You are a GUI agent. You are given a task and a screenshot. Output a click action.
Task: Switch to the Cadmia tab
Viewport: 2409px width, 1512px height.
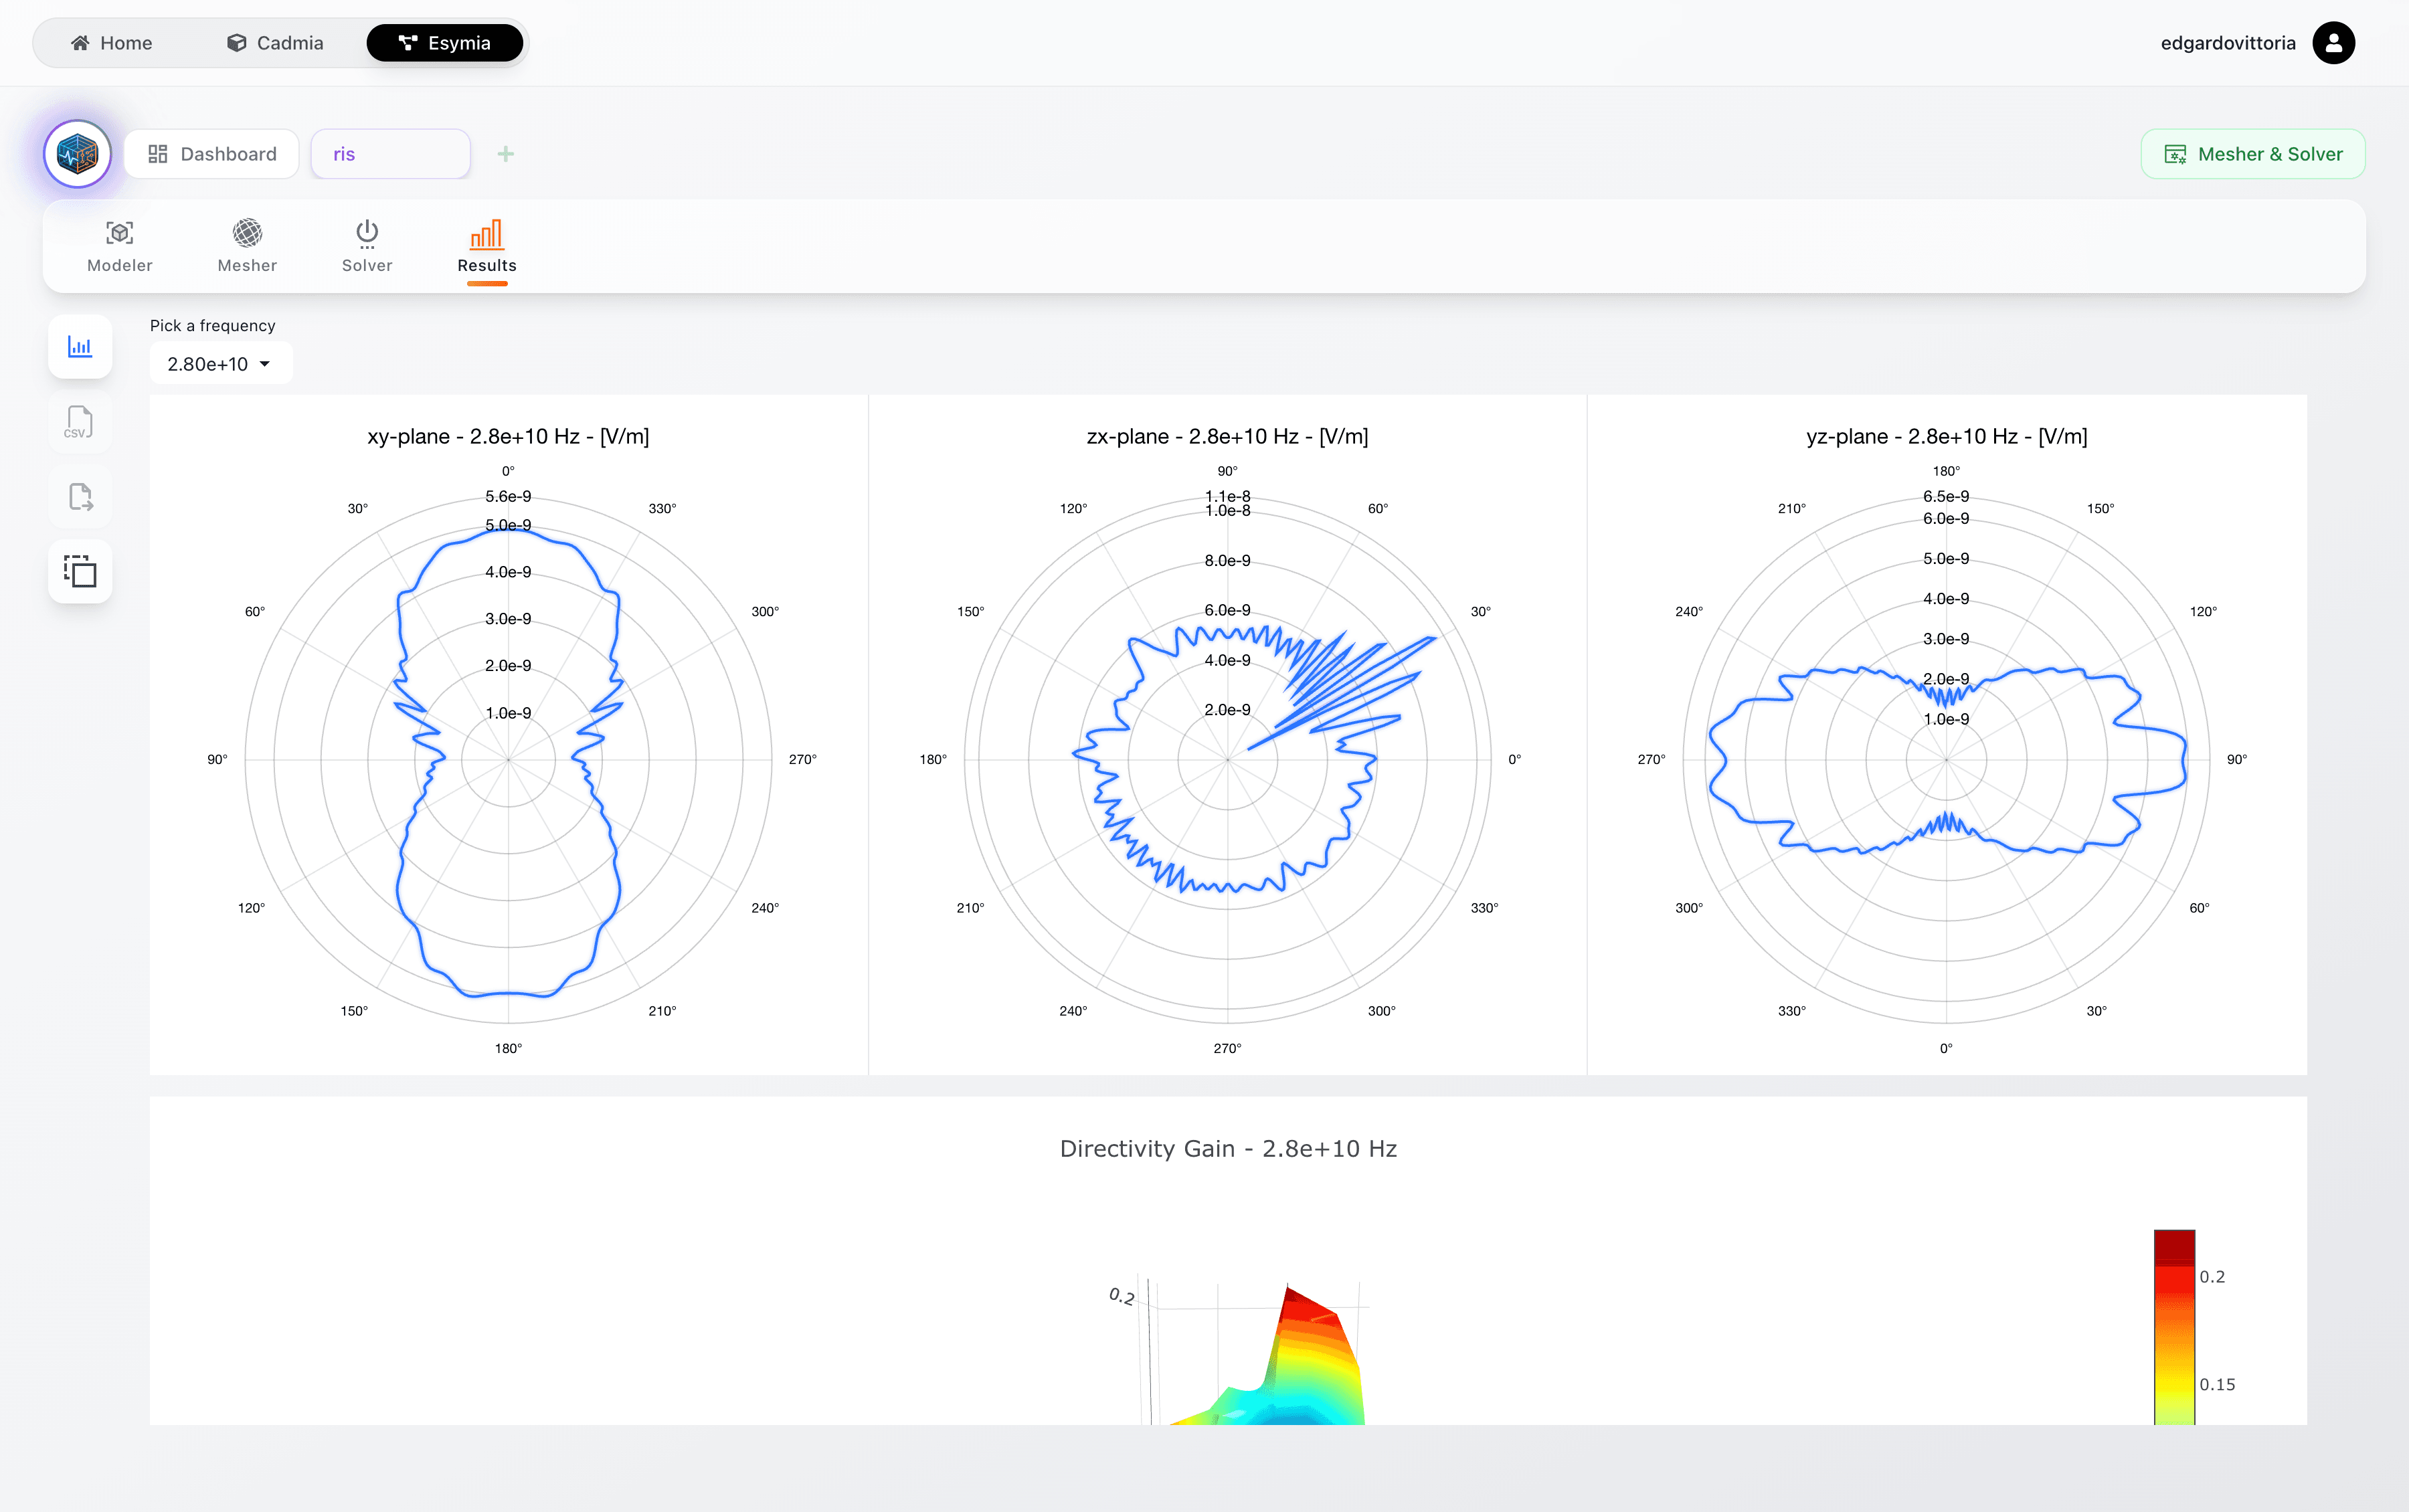pyautogui.click(x=276, y=42)
